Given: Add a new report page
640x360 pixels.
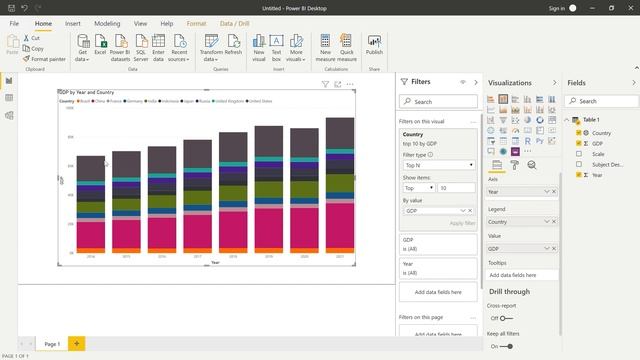Looking at the screenshot, I should click(x=76, y=344).
